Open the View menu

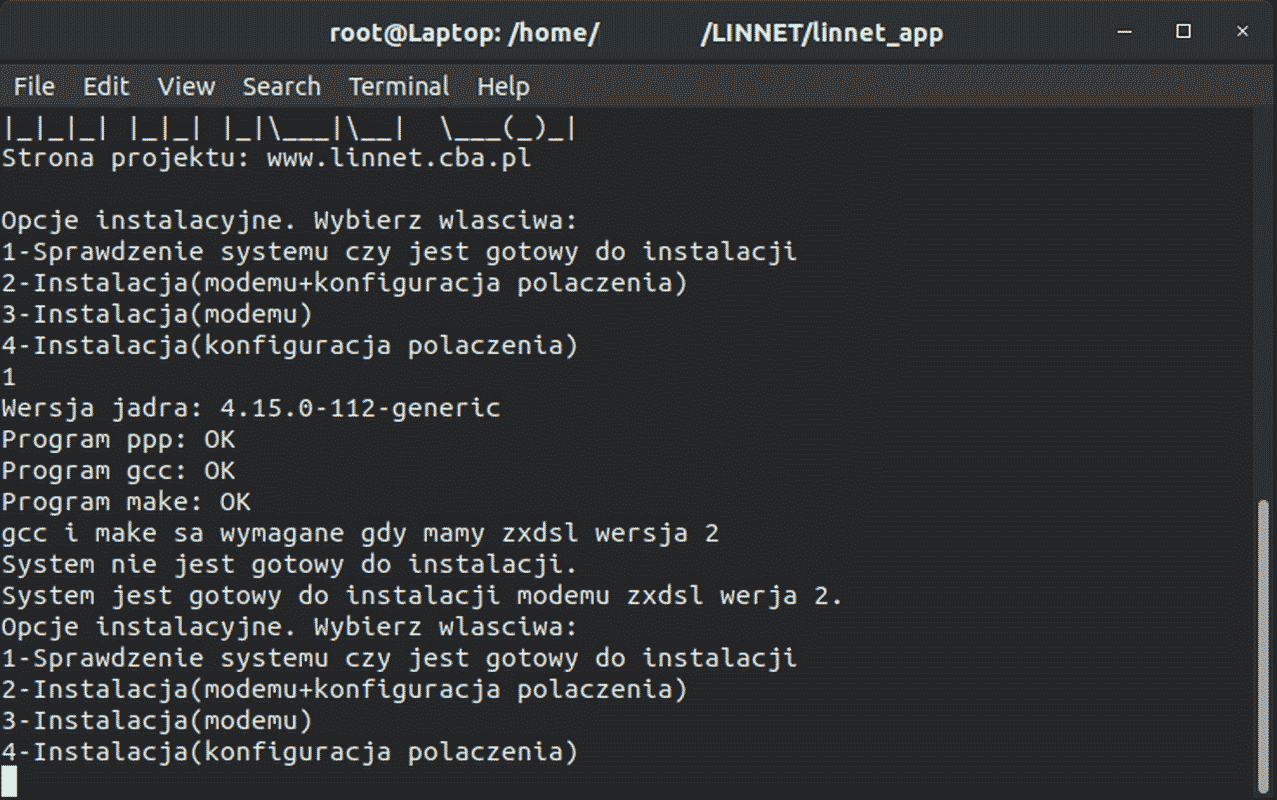click(186, 87)
